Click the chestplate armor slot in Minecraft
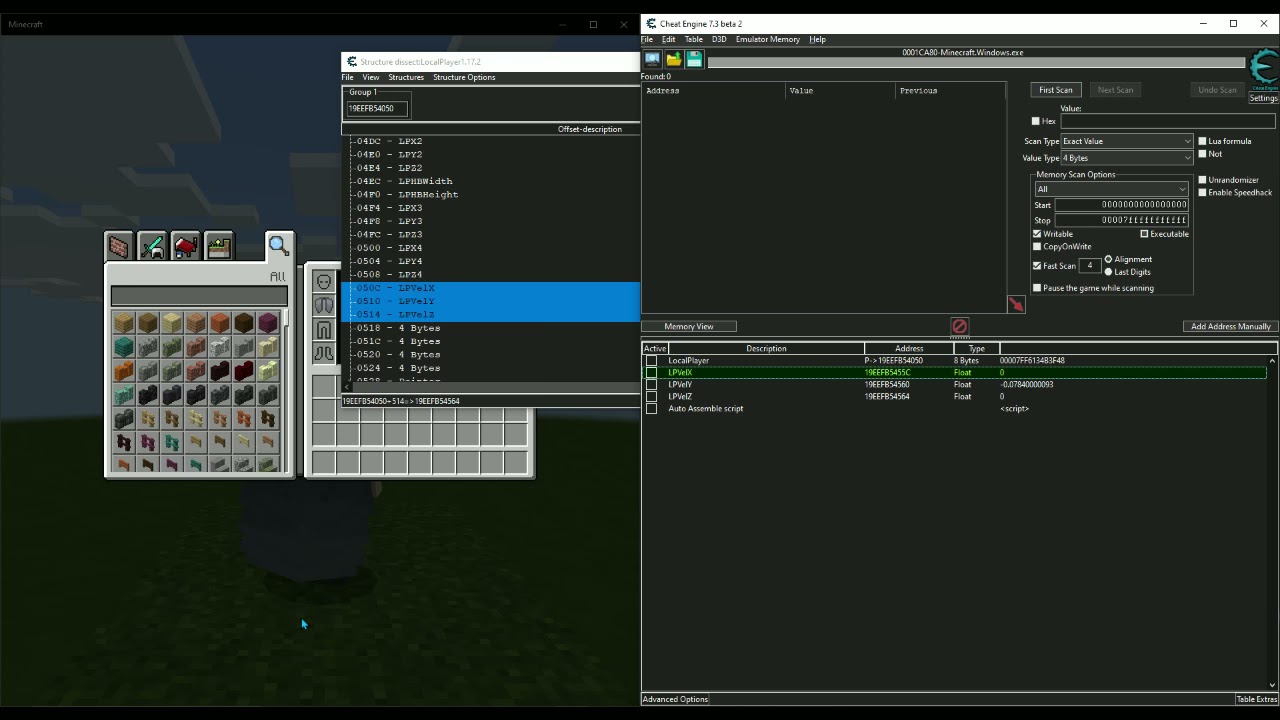This screenshot has width=1280, height=720. coord(323,305)
